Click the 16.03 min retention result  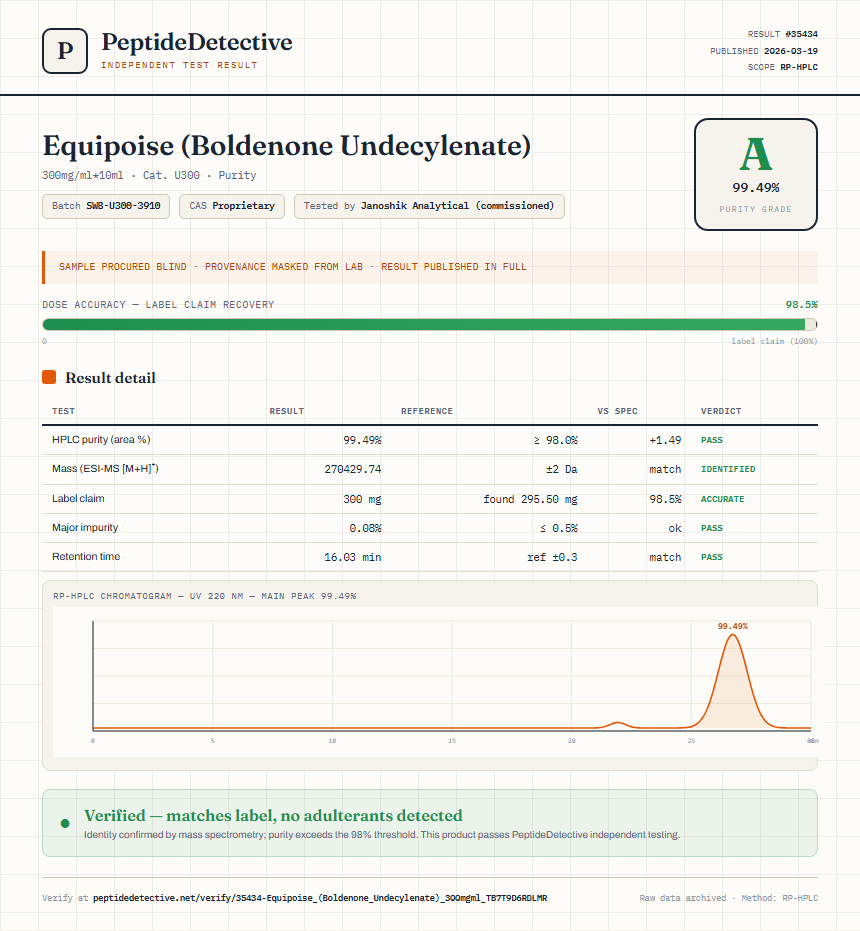[353, 557]
